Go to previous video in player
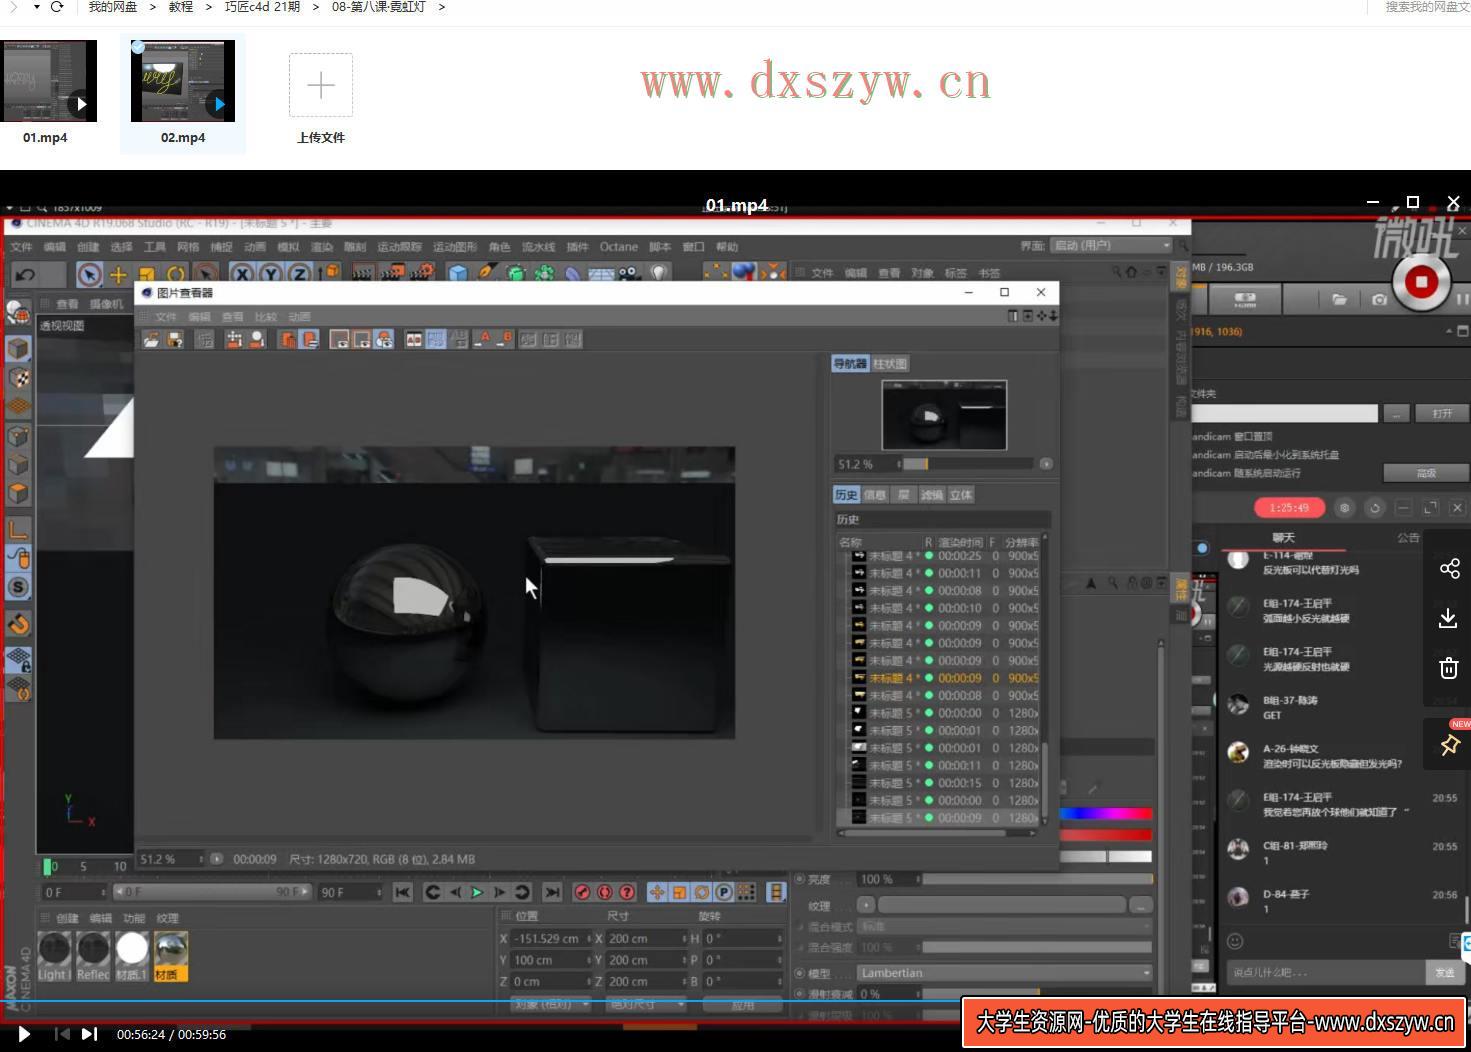 62,1034
